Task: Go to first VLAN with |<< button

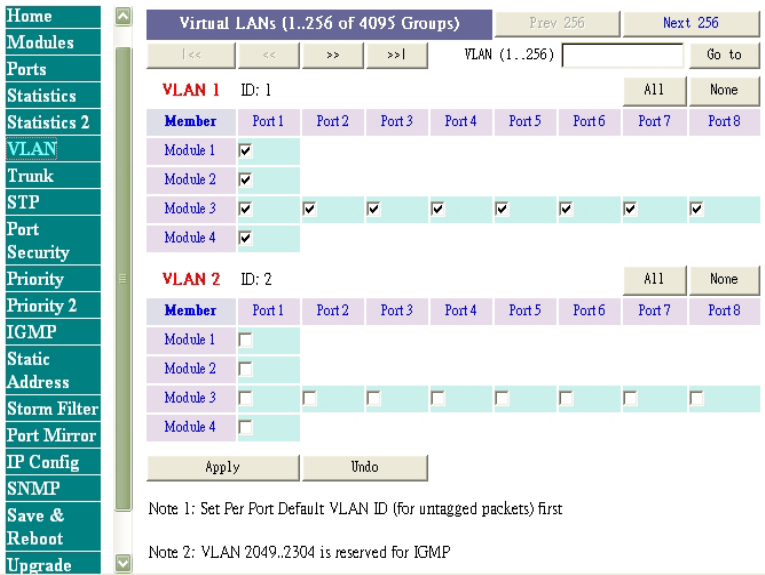Action: 191,55
